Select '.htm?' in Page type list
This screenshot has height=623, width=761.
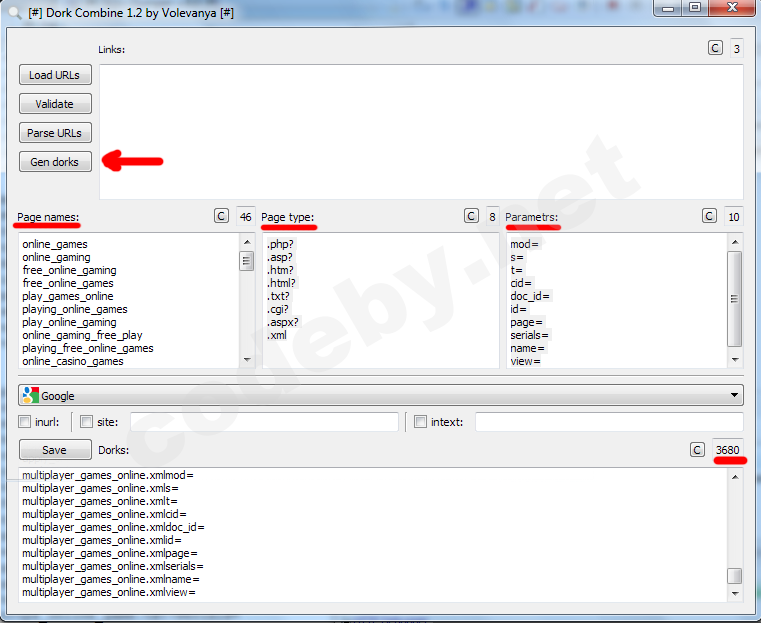point(280,270)
